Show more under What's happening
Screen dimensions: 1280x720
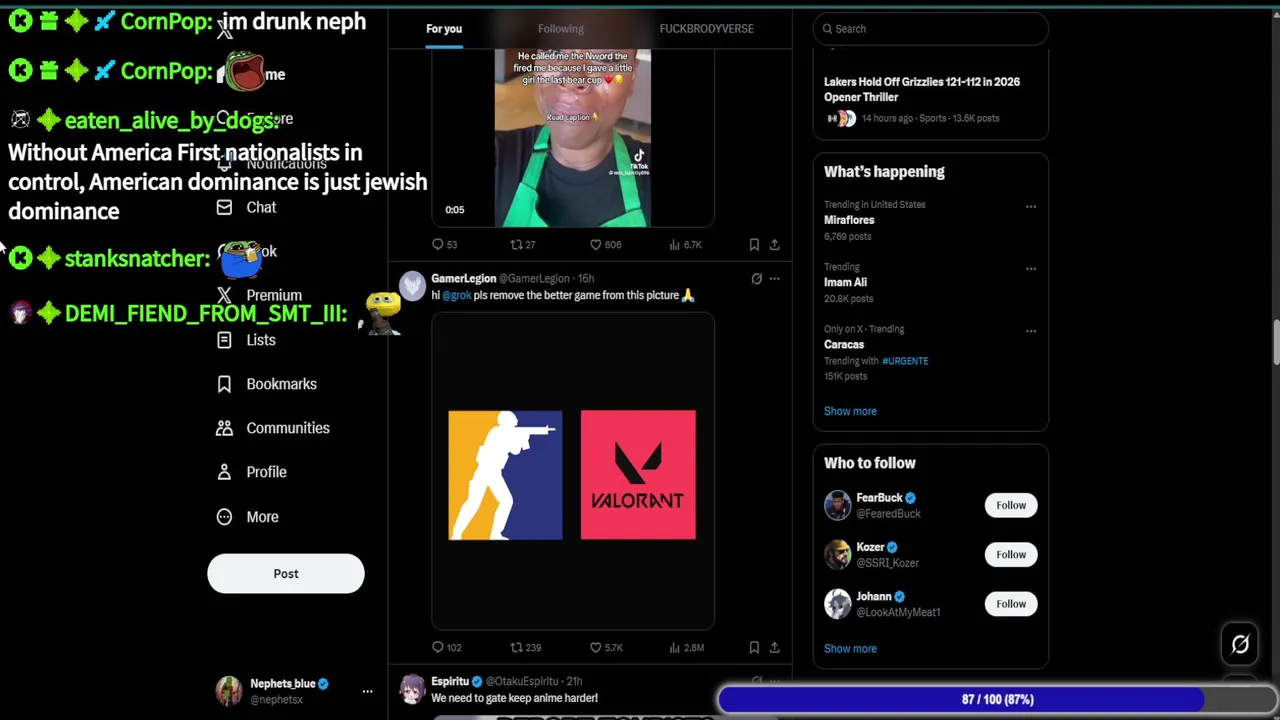pyautogui.click(x=850, y=411)
